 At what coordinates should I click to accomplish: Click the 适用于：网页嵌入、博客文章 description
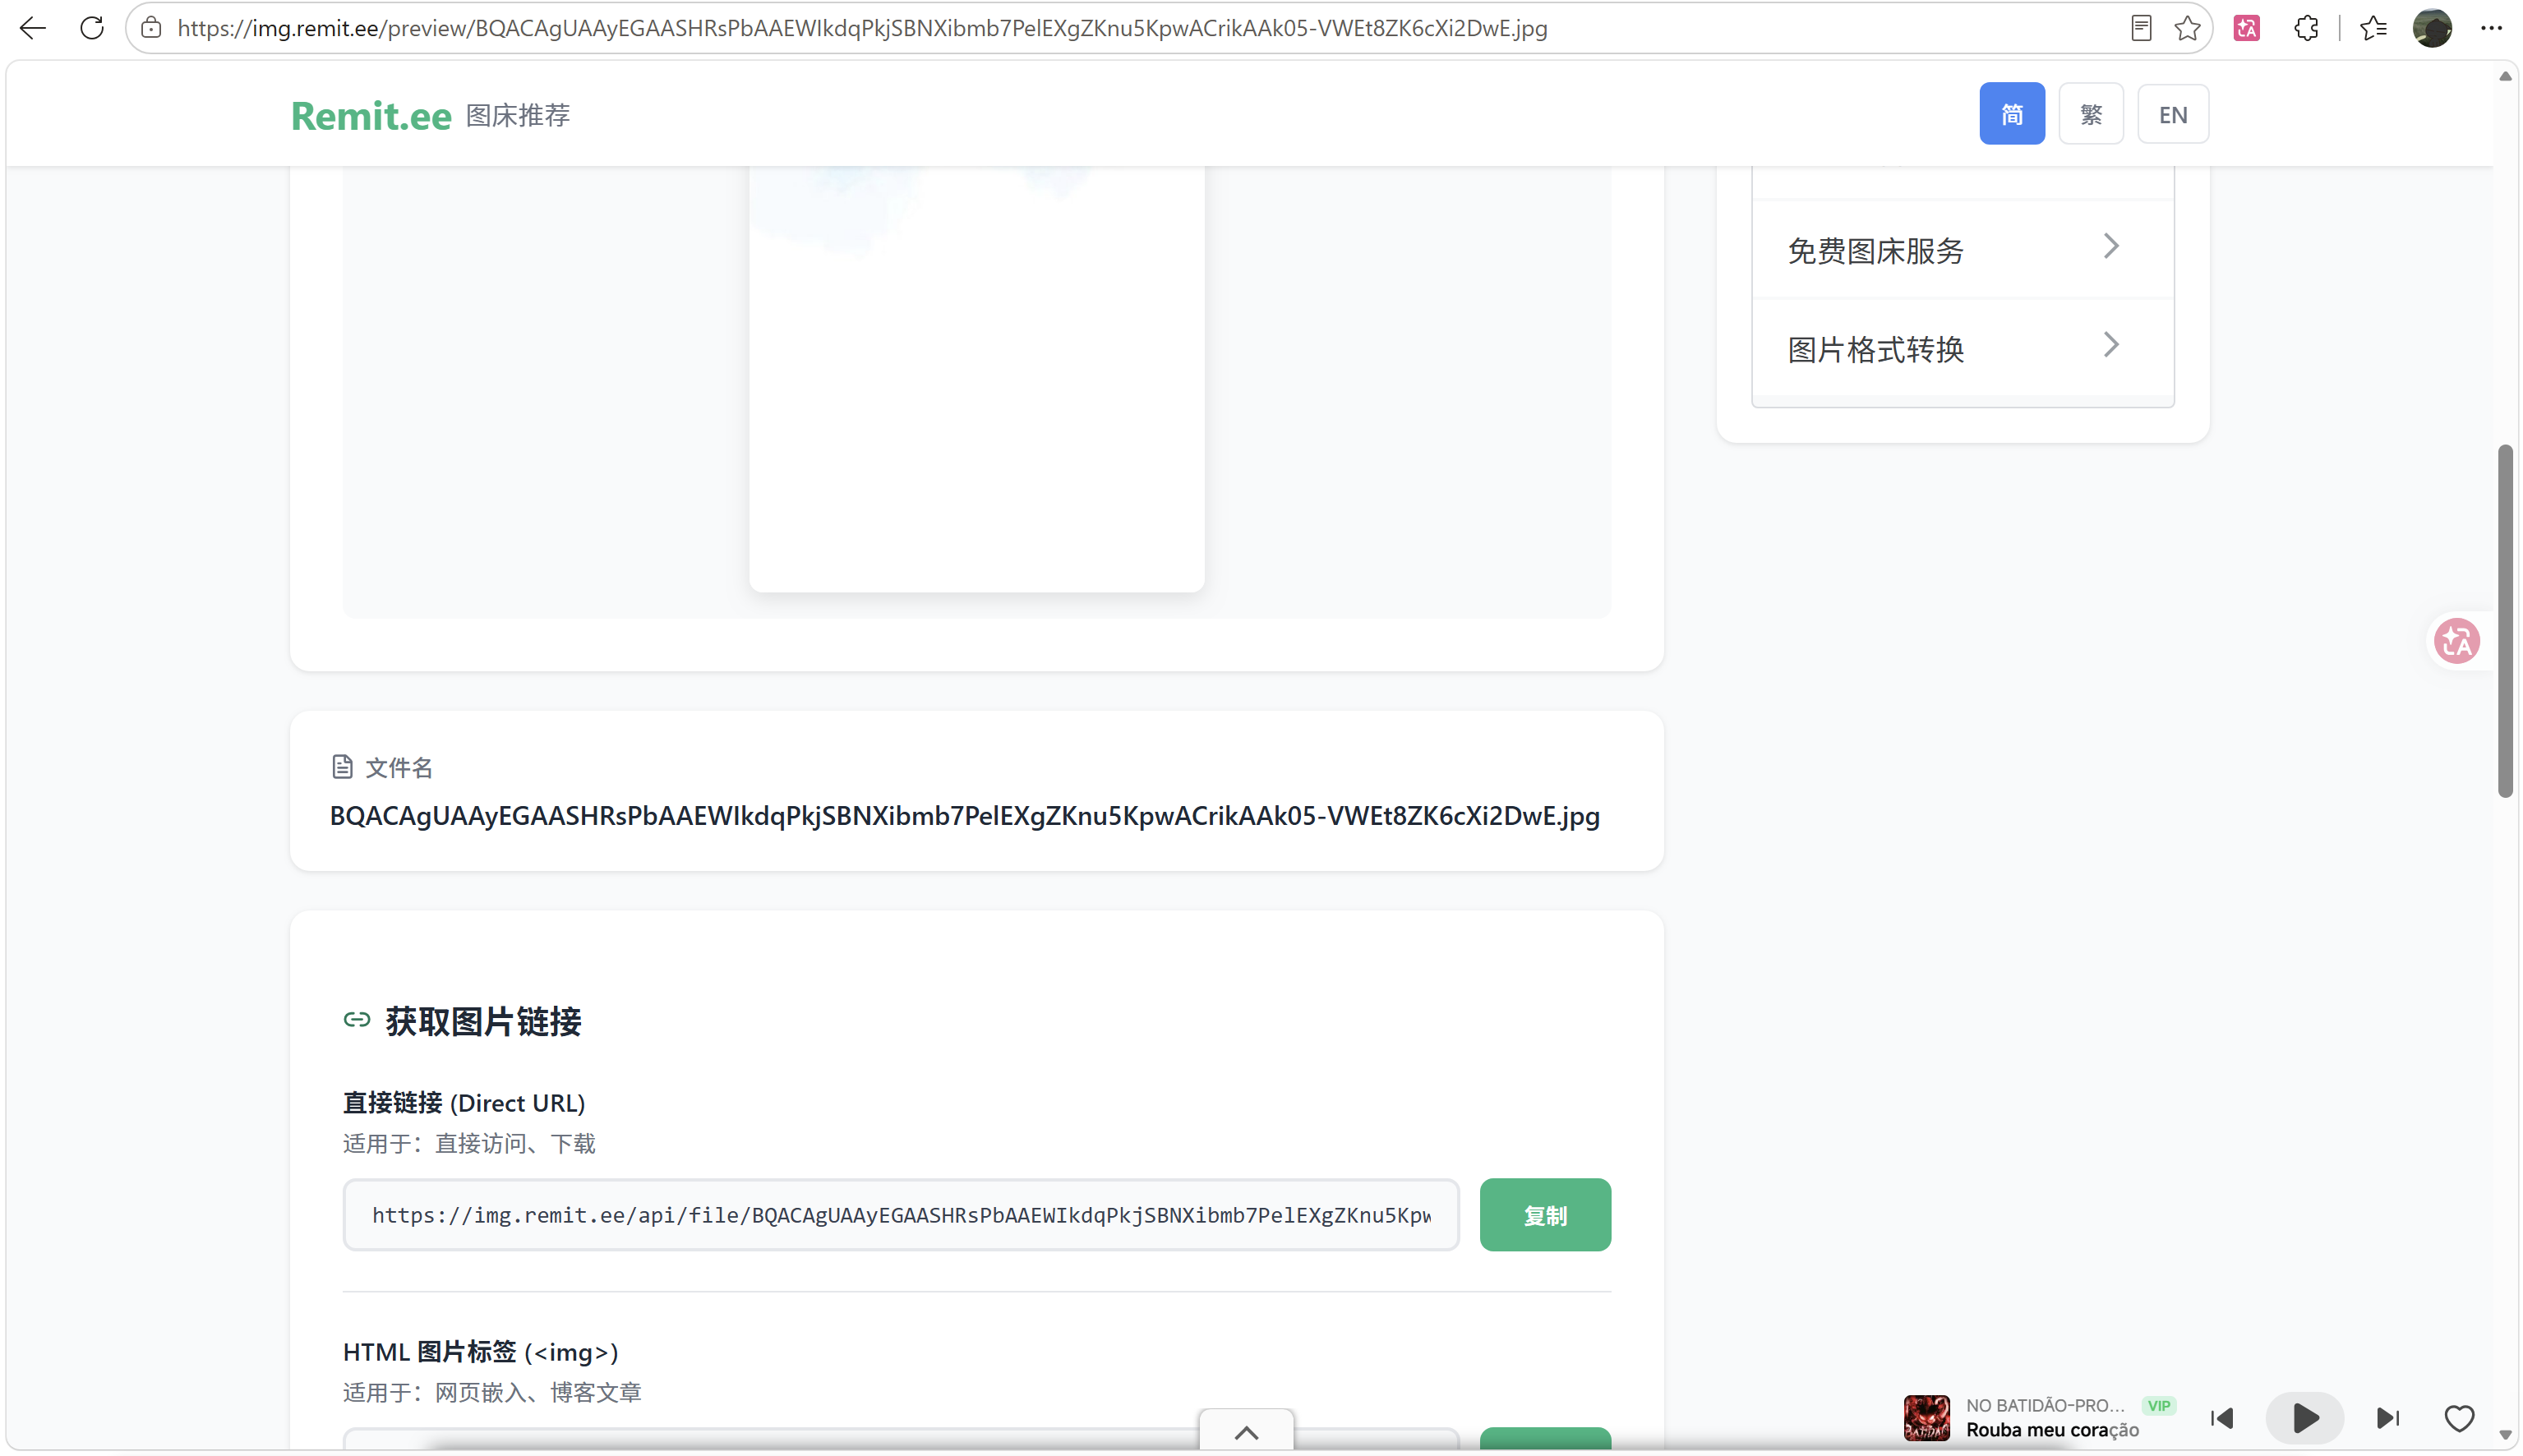(x=492, y=1393)
